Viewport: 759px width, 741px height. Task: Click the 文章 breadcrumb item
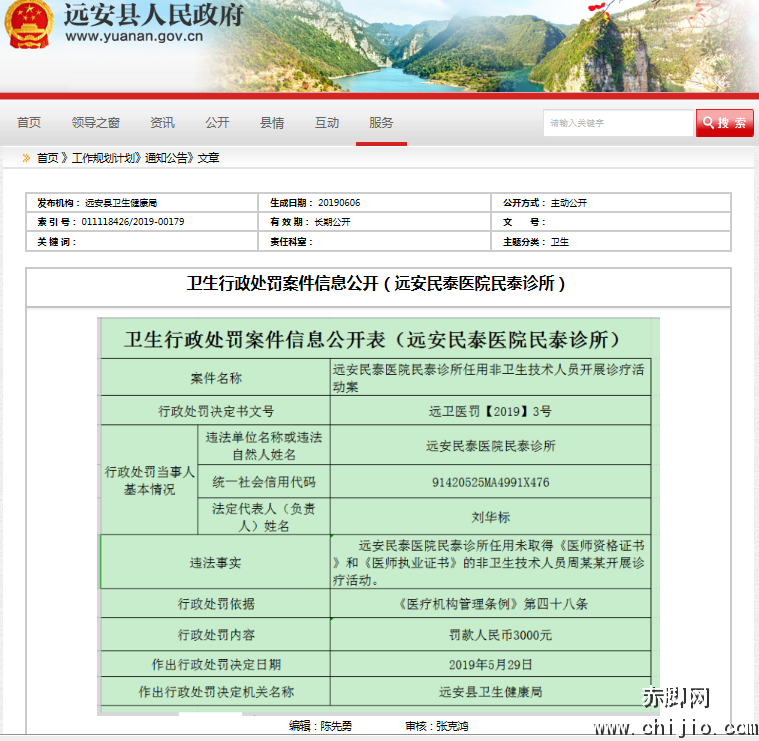point(208,158)
